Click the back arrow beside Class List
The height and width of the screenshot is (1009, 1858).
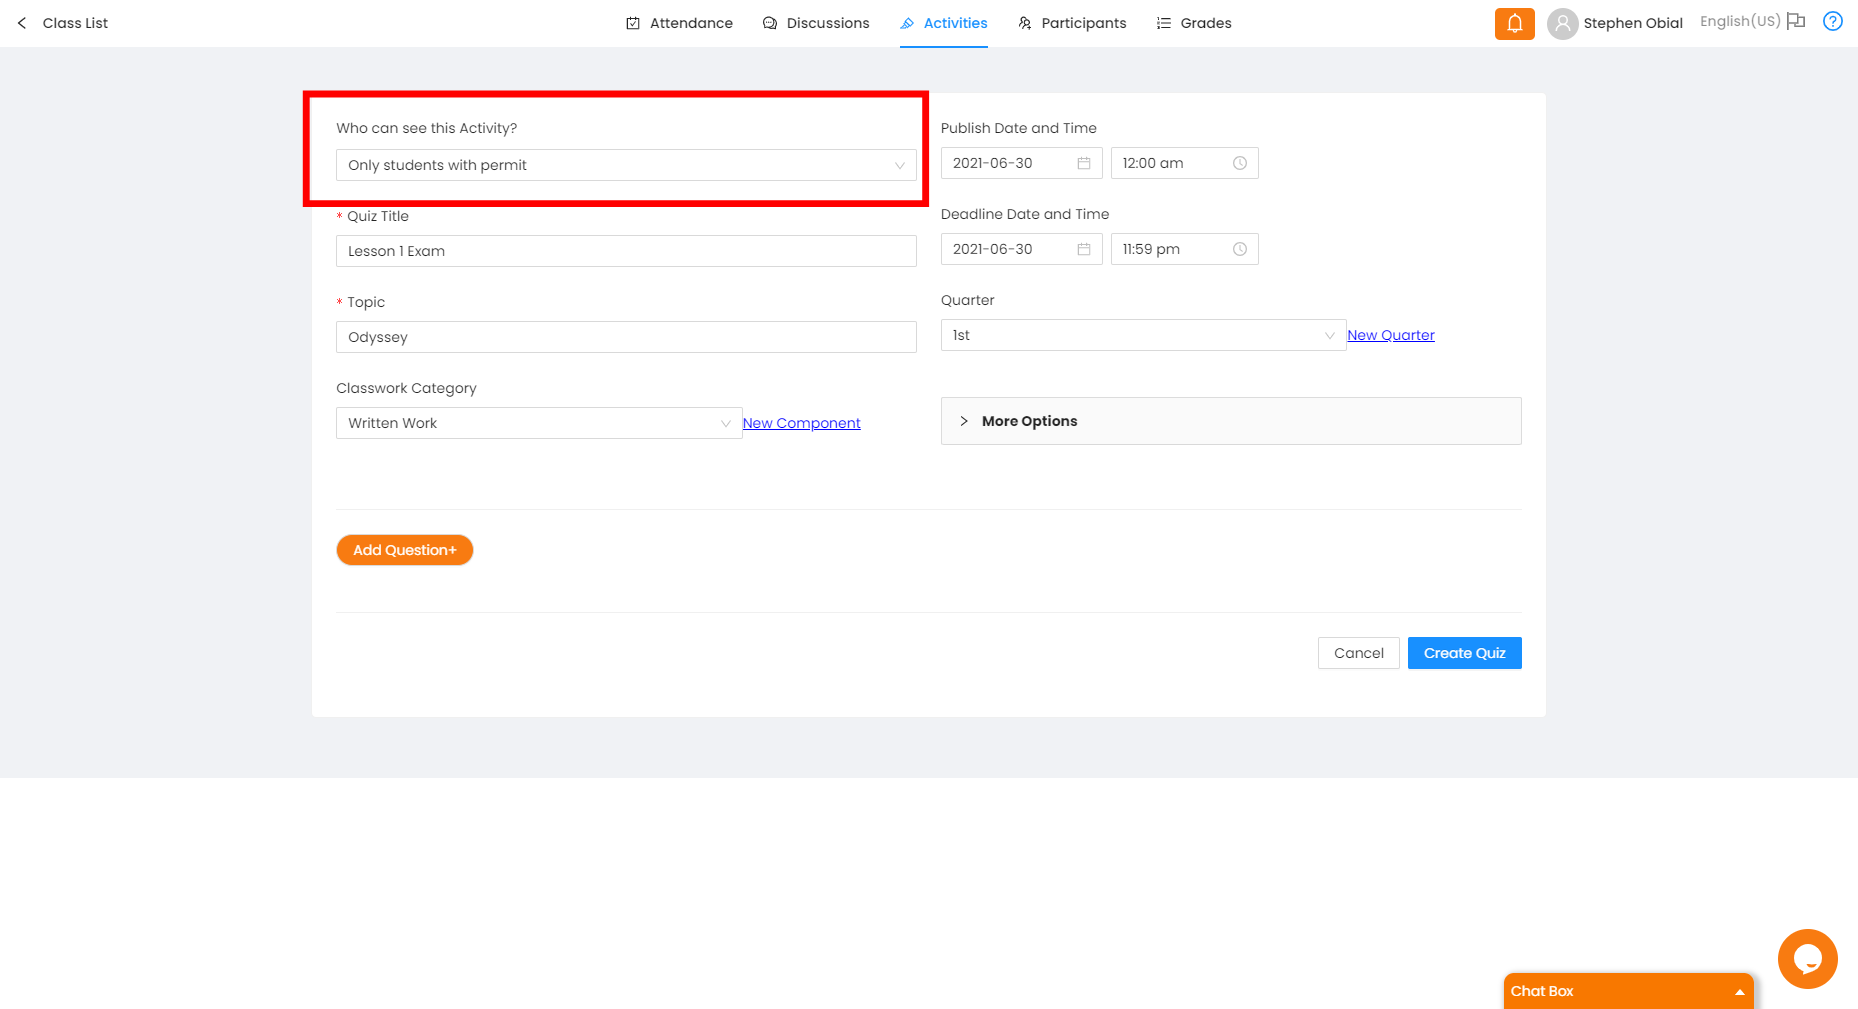tap(22, 23)
